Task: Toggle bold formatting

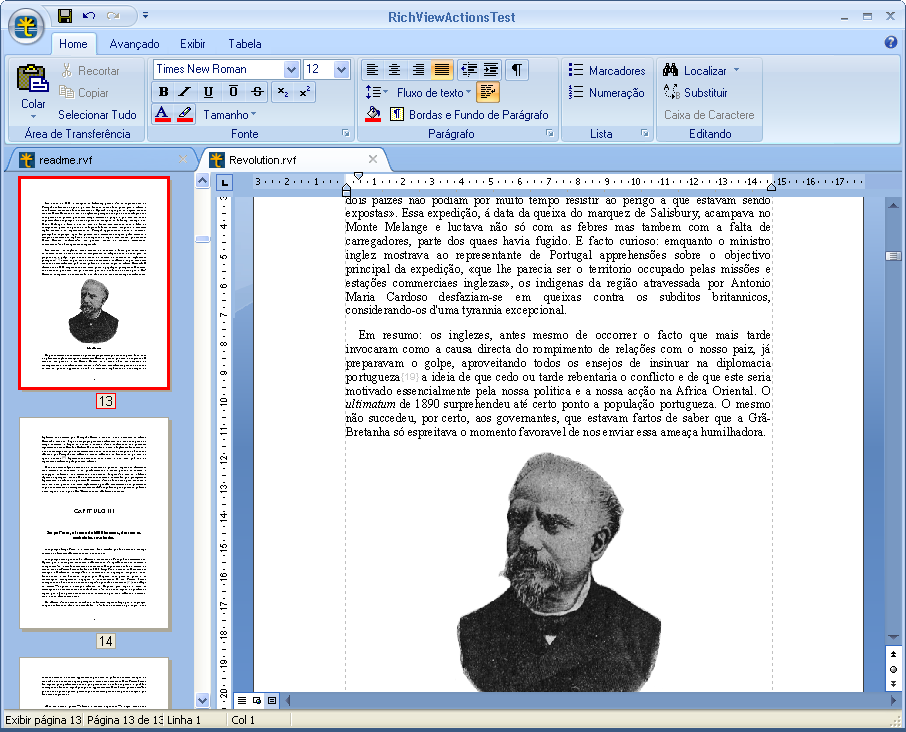Action: click(164, 92)
